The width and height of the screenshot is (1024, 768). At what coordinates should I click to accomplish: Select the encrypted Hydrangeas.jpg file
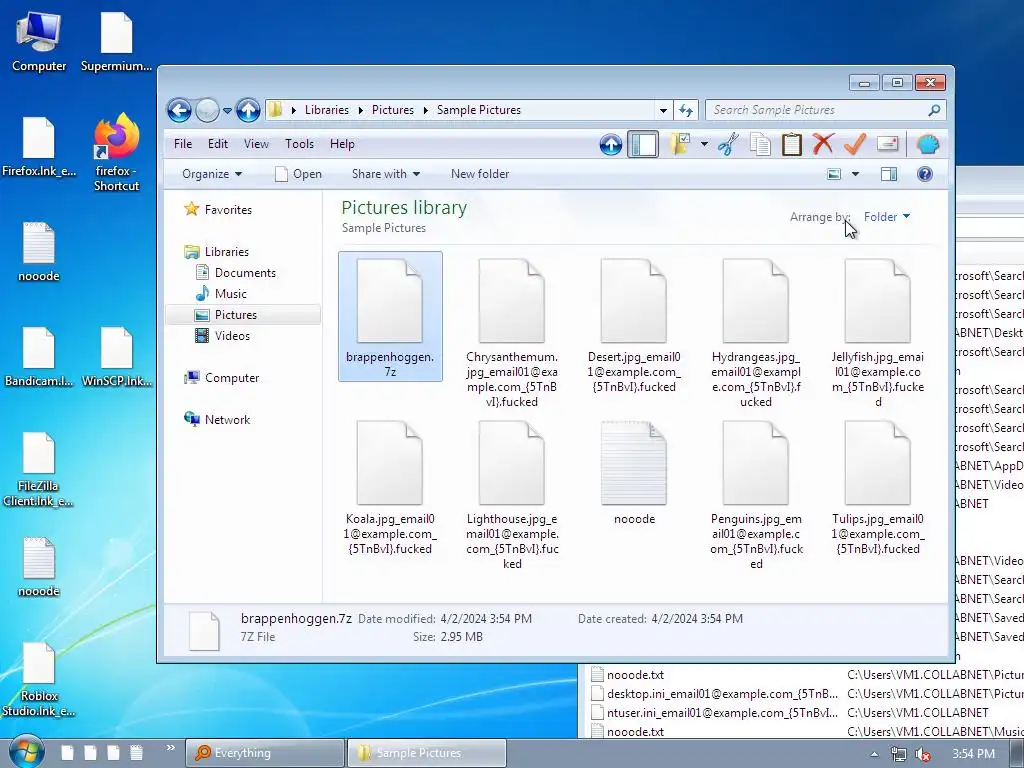[x=756, y=332]
